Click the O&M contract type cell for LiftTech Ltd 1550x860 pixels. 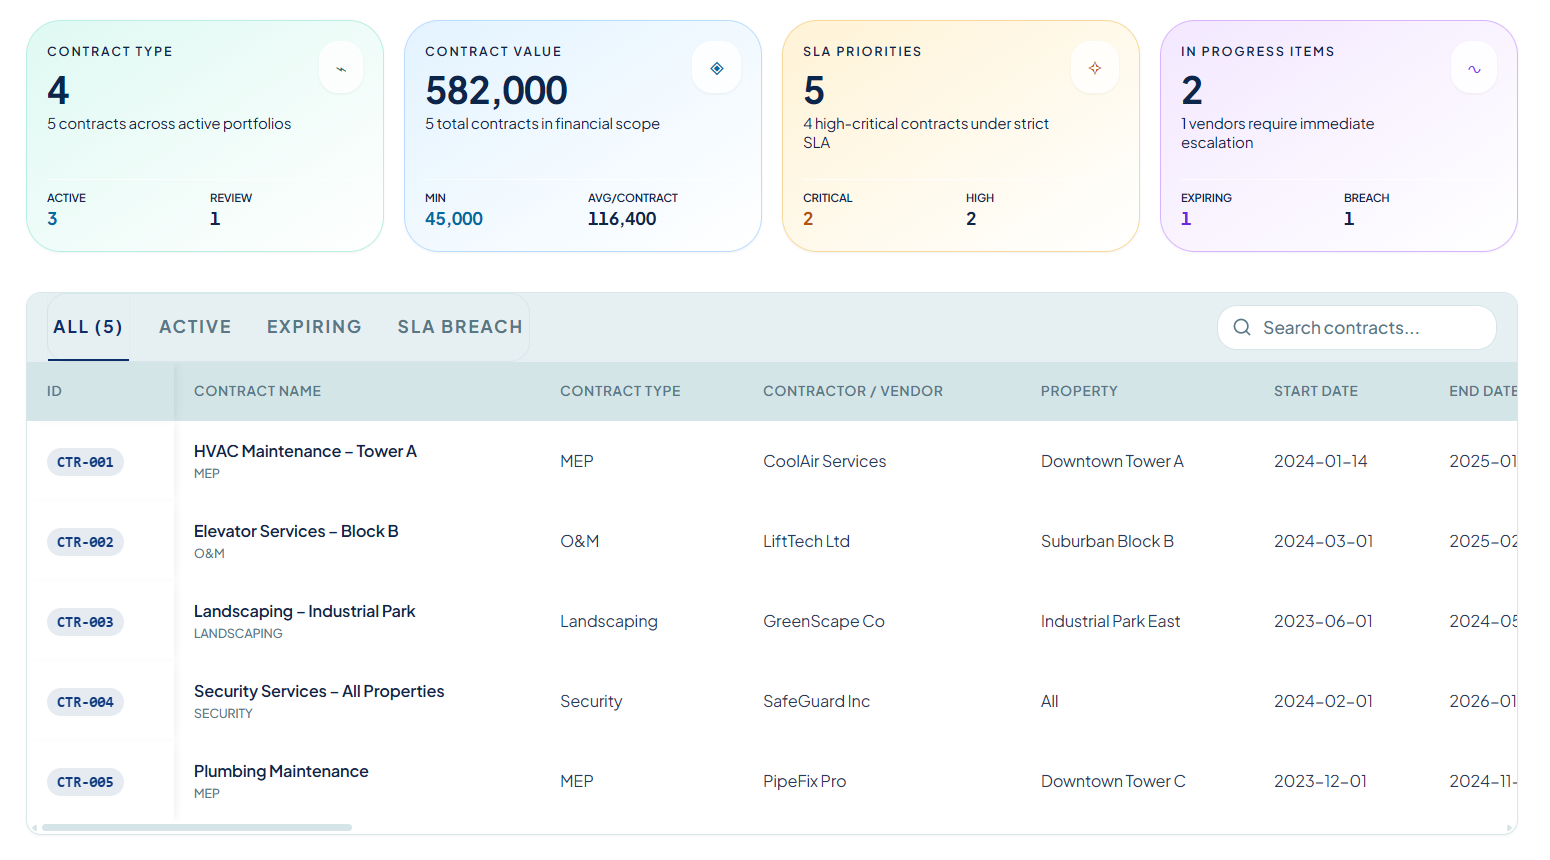[580, 541]
